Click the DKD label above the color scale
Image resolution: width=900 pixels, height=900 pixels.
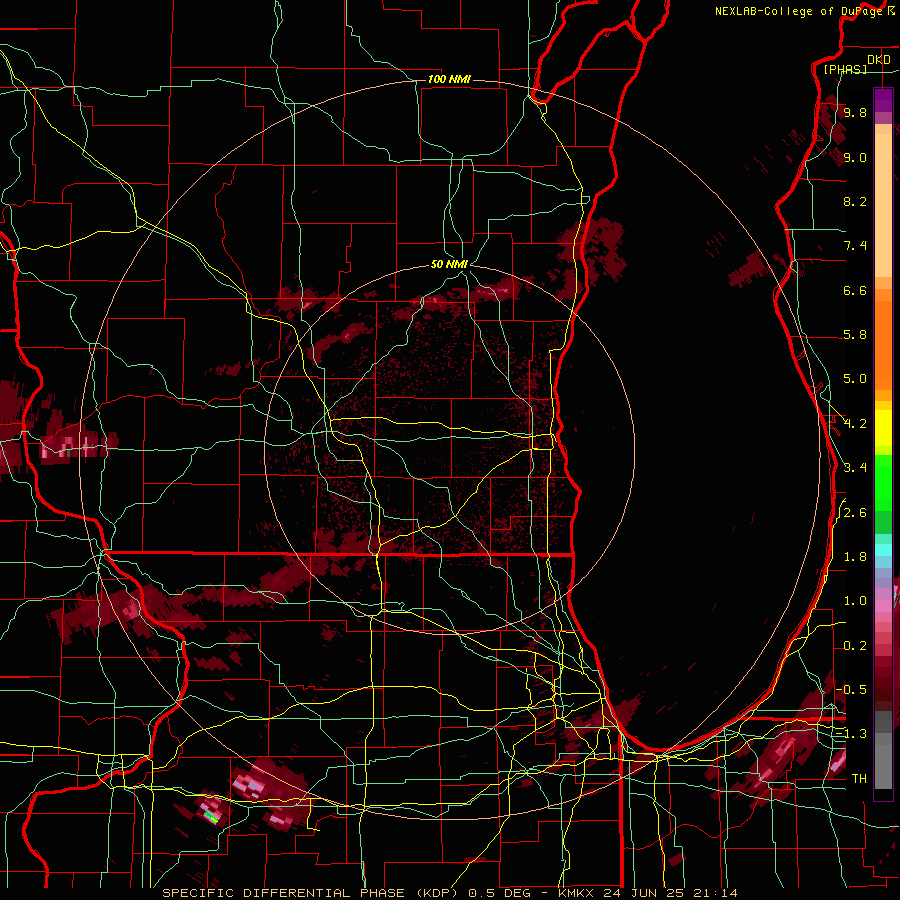pos(879,60)
